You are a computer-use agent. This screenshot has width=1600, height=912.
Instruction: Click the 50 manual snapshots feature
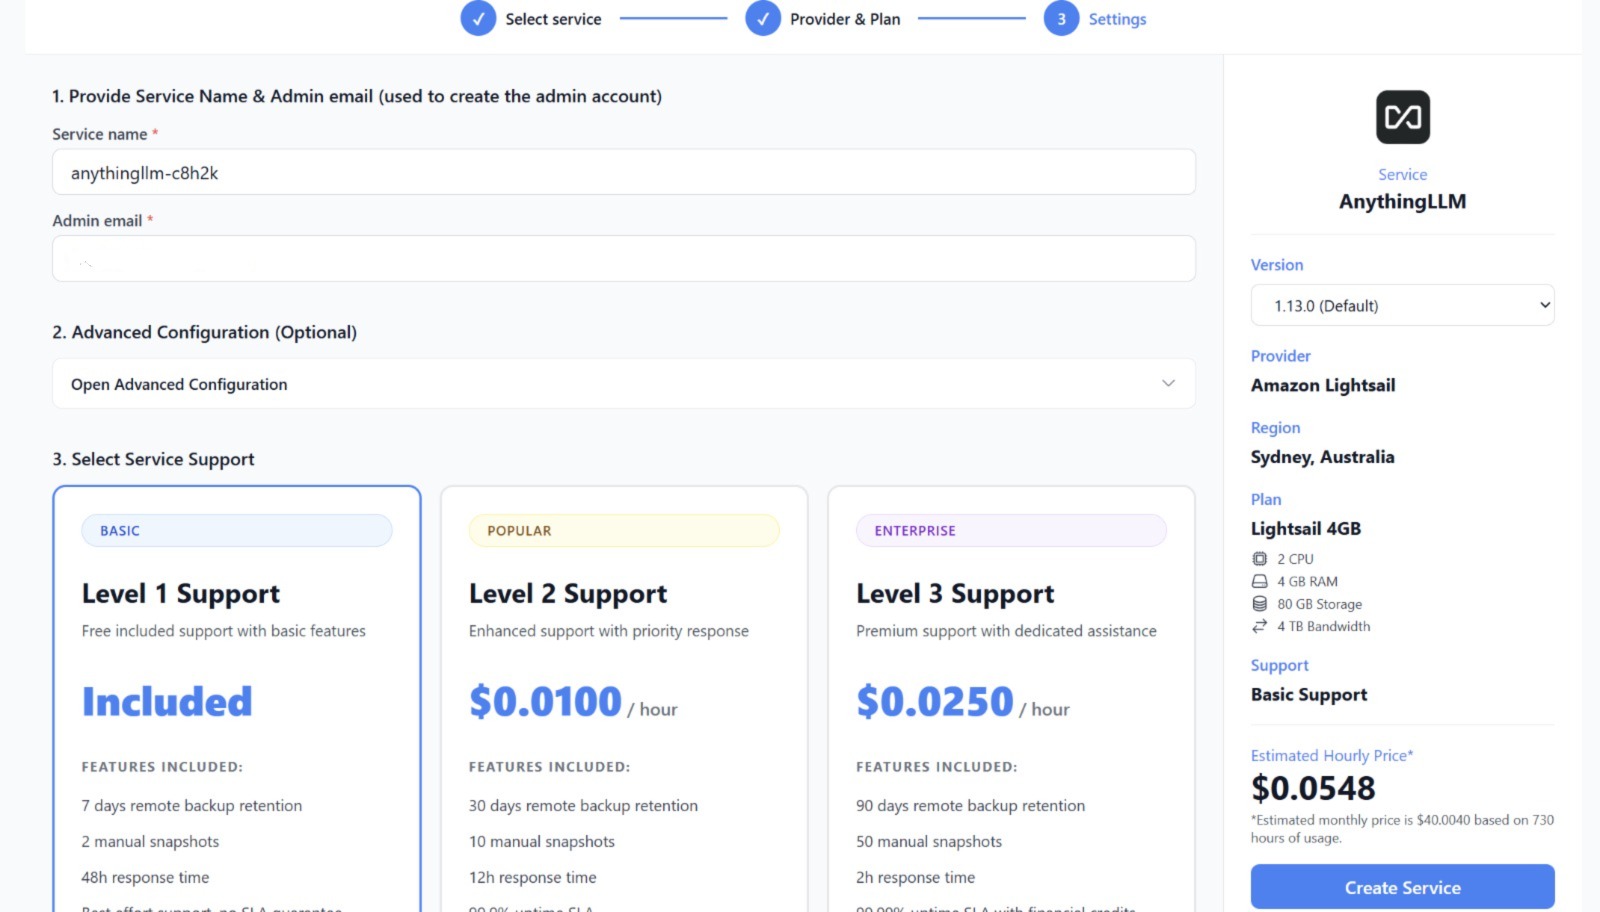(x=929, y=842)
